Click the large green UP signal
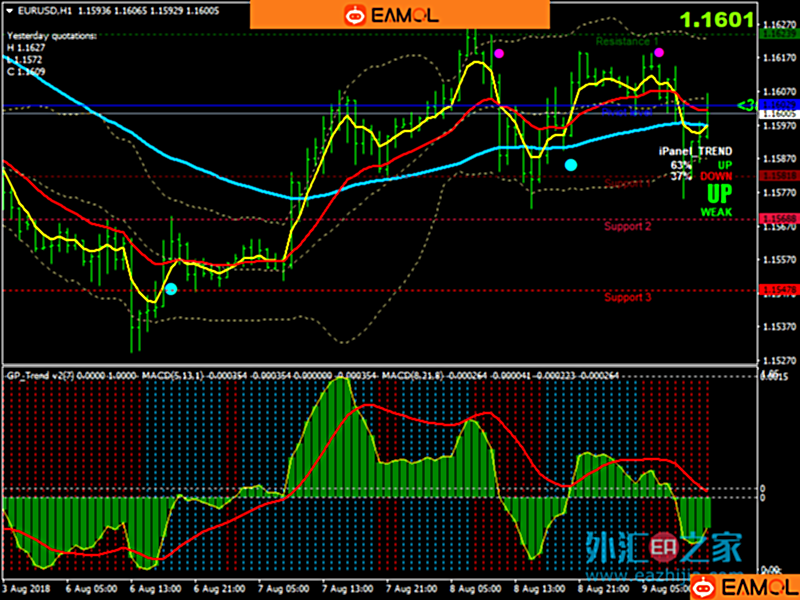The width and height of the screenshot is (800, 600). pos(719,194)
